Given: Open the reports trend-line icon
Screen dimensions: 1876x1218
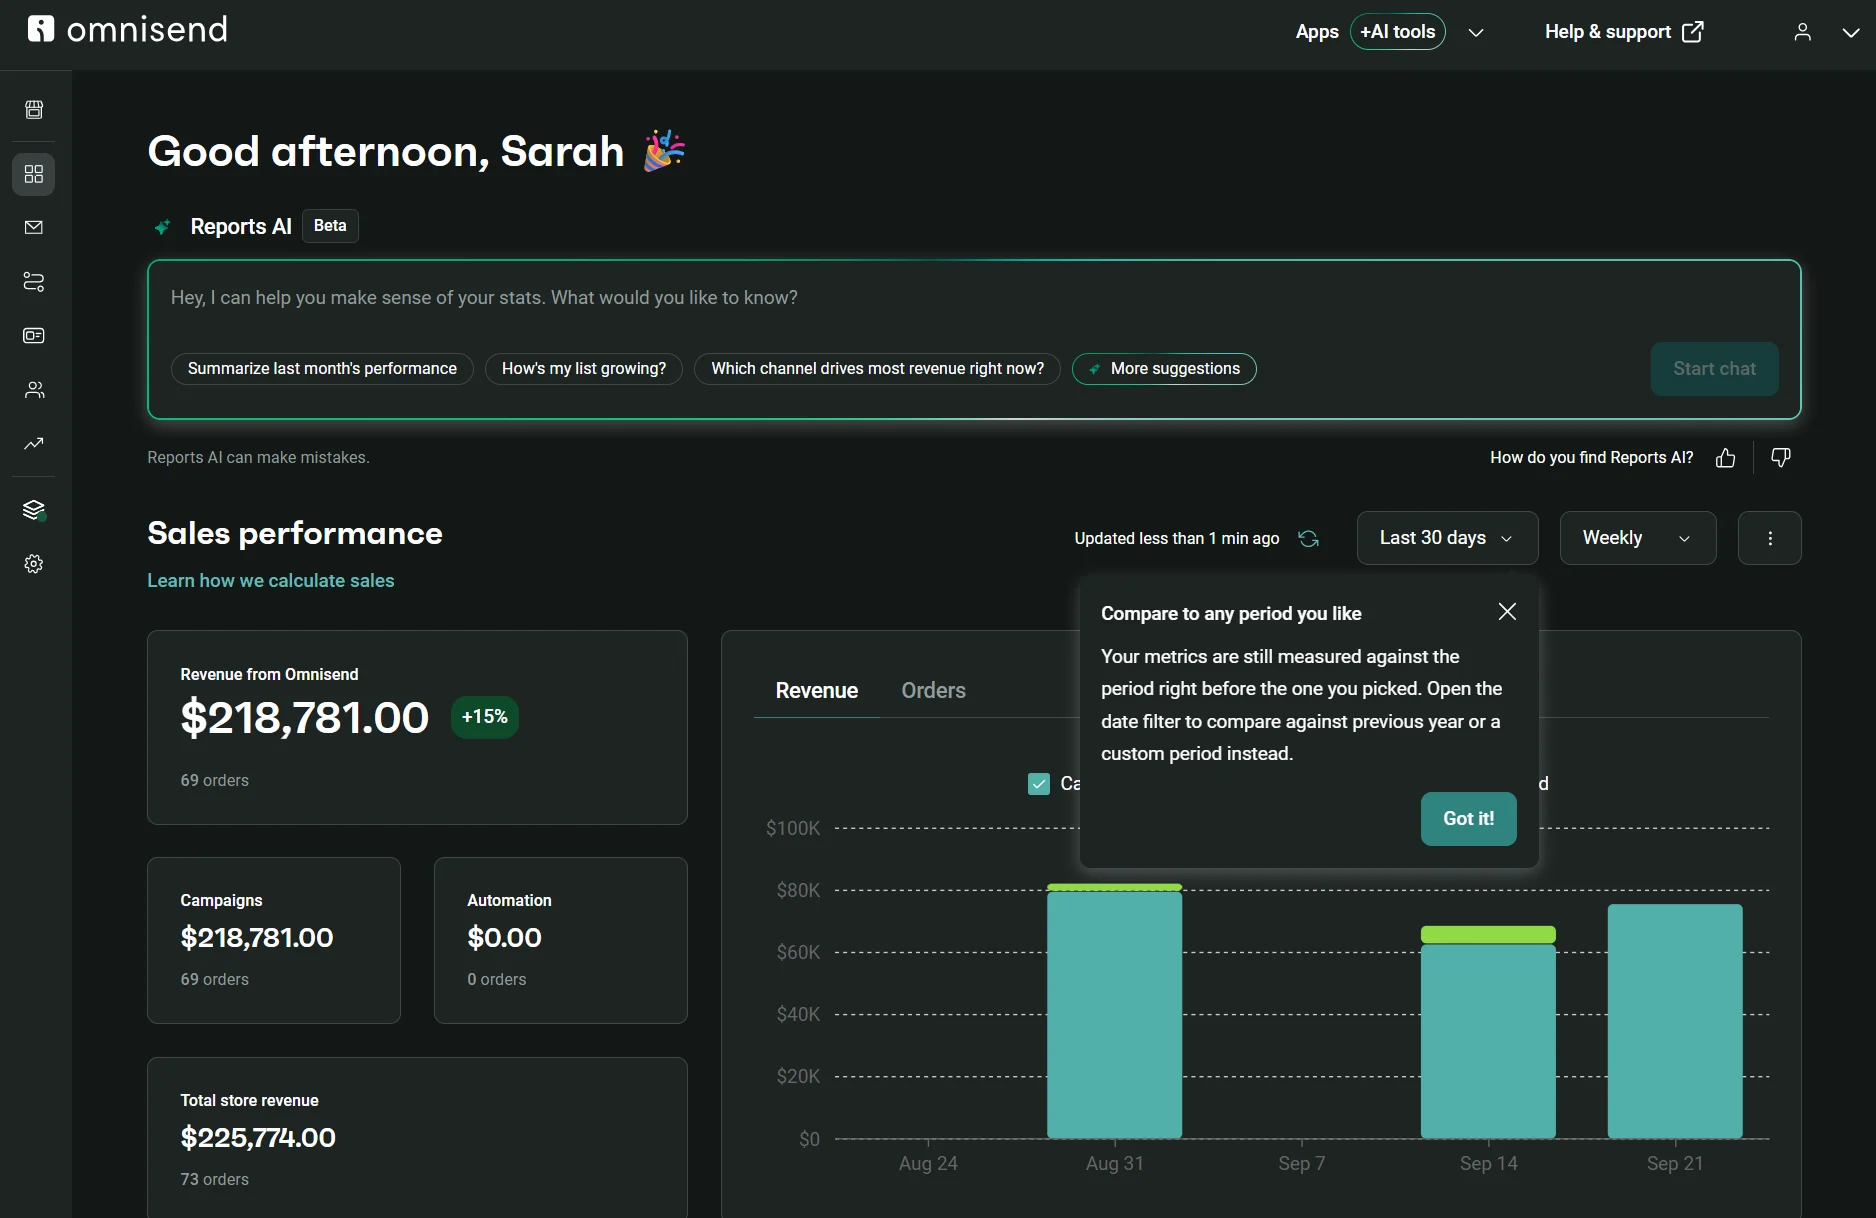Looking at the screenshot, I should 34,443.
